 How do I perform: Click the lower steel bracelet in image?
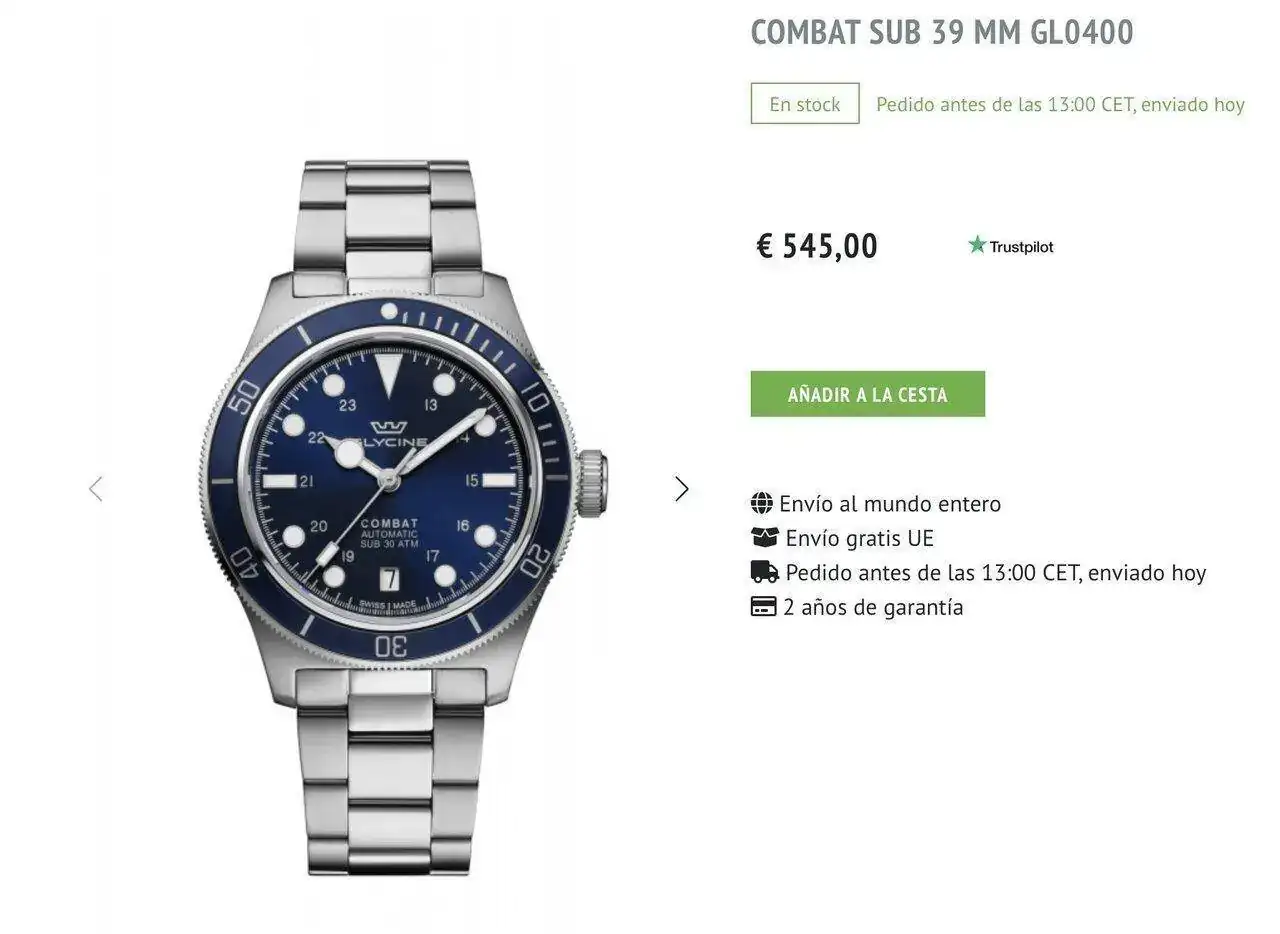[x=390, y=770]
